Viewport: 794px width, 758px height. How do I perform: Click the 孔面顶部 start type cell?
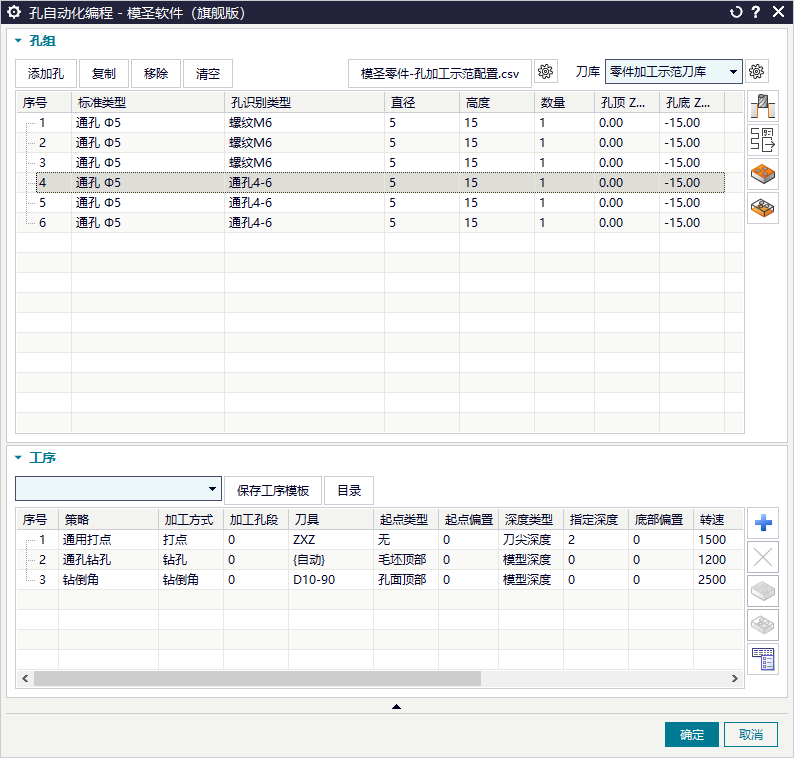[406, 580]
